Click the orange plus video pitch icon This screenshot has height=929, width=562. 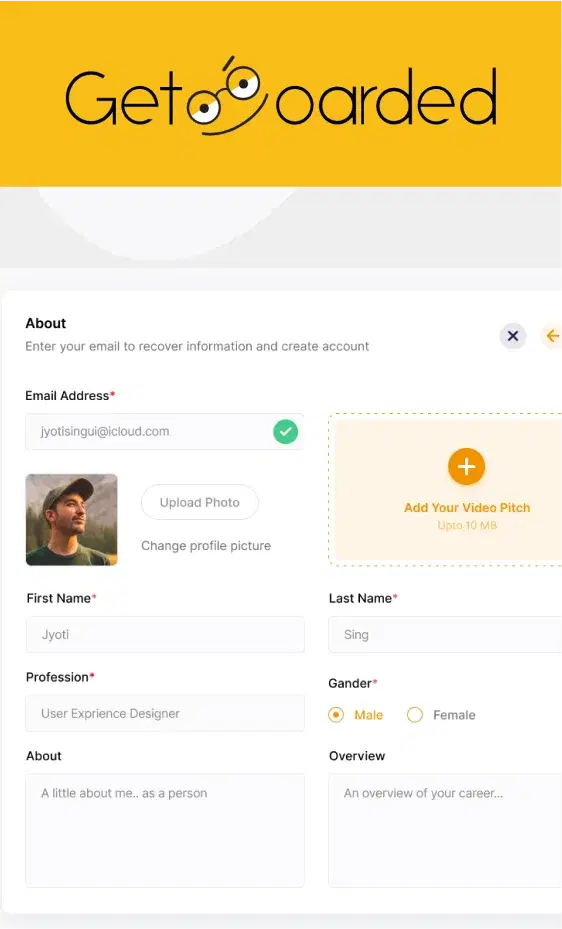point(467,466)
